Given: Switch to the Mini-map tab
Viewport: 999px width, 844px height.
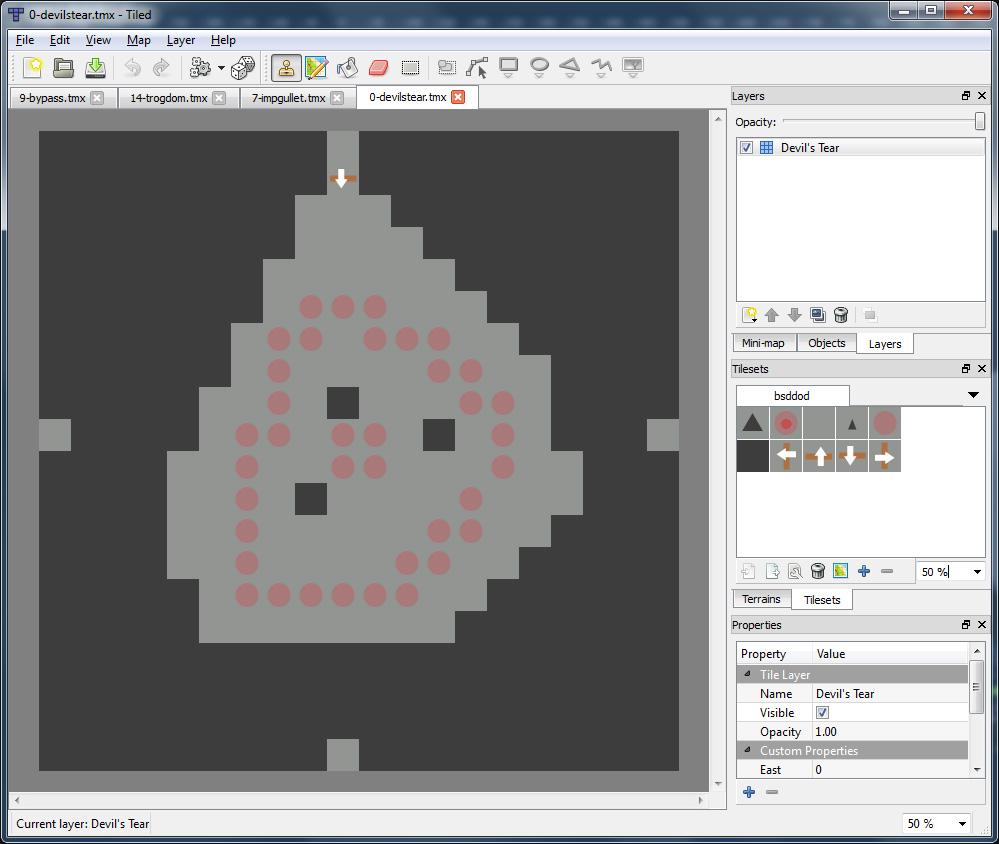Looking at the screenshot, I should tap(763, 343).
